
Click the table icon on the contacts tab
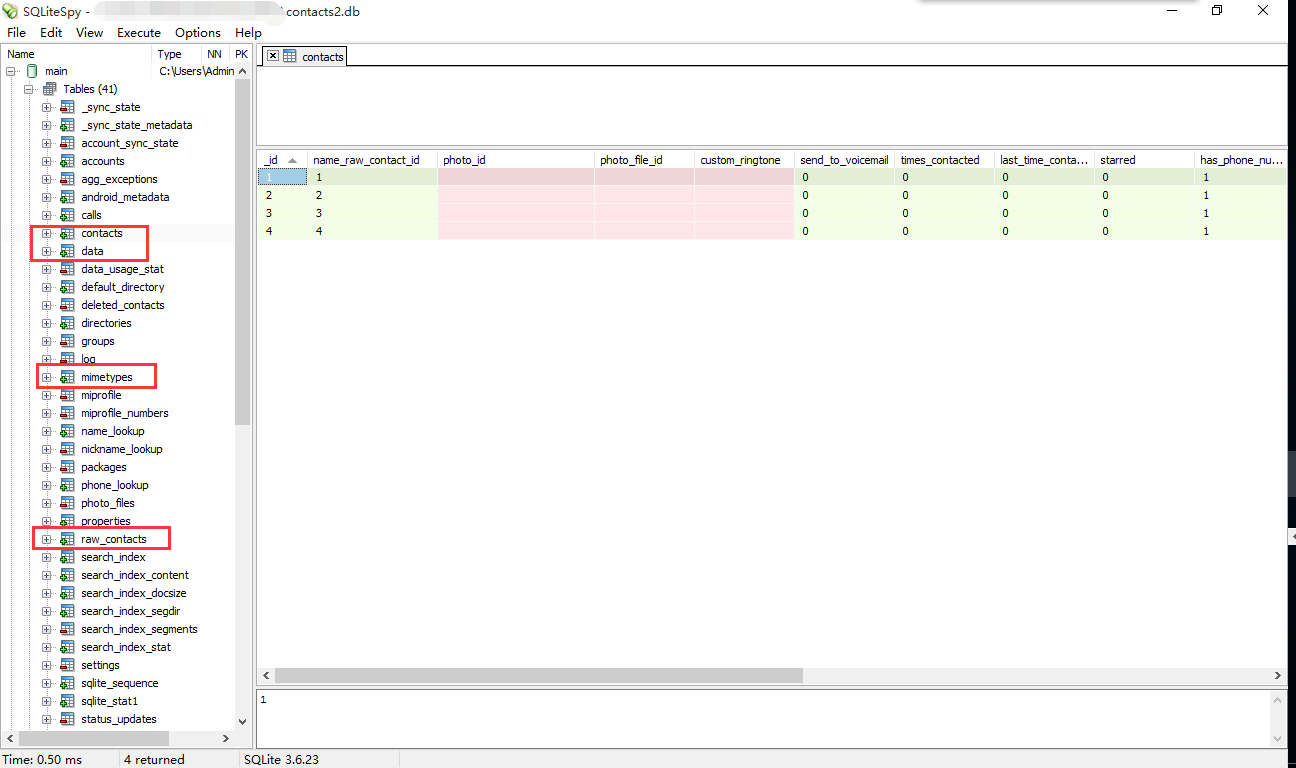(x=290, y=57)
